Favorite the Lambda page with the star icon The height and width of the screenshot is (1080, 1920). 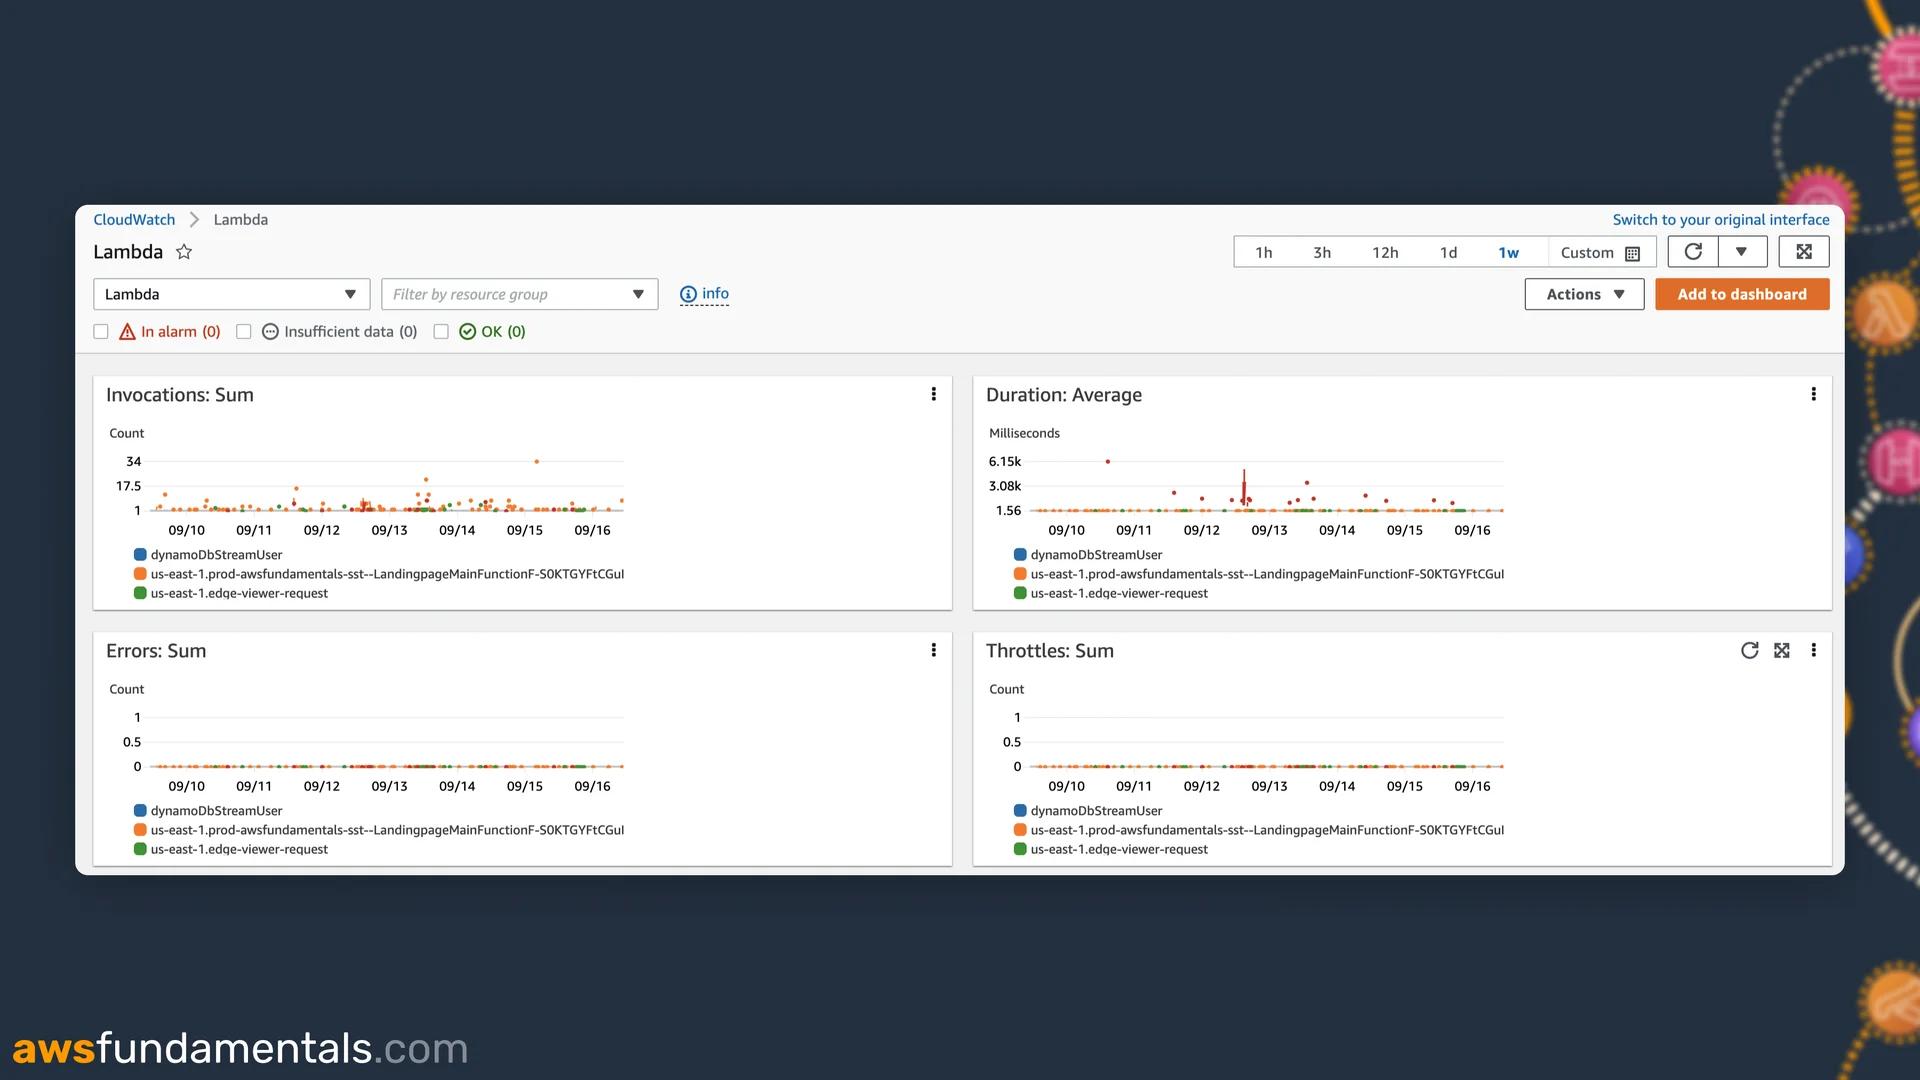pyautogui.click(x=184, y=252)
